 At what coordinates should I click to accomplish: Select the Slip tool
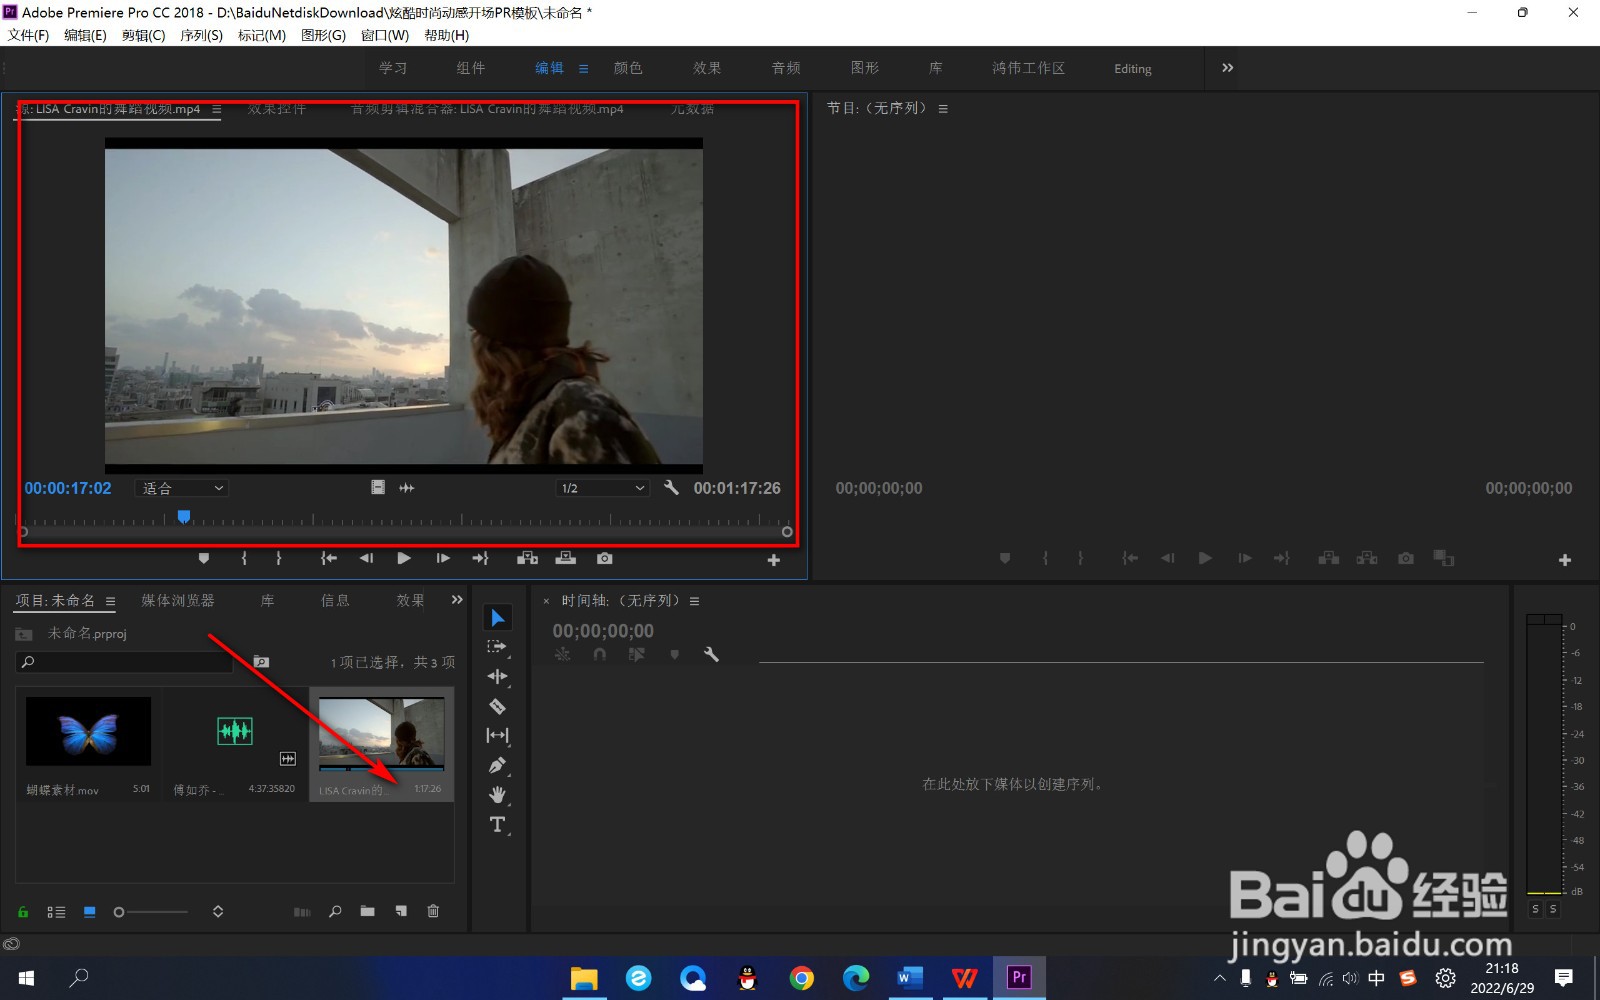[497, 735]
